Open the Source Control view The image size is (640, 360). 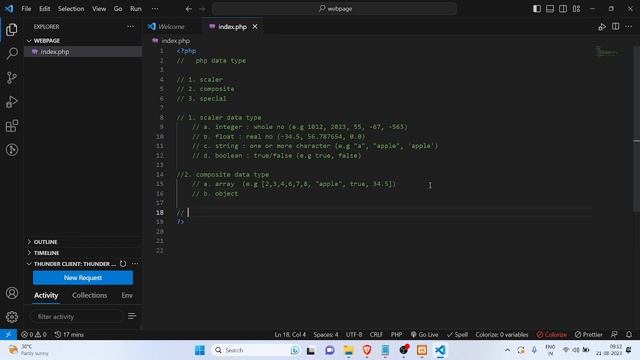pyautogui.click(x=12, y=78)
